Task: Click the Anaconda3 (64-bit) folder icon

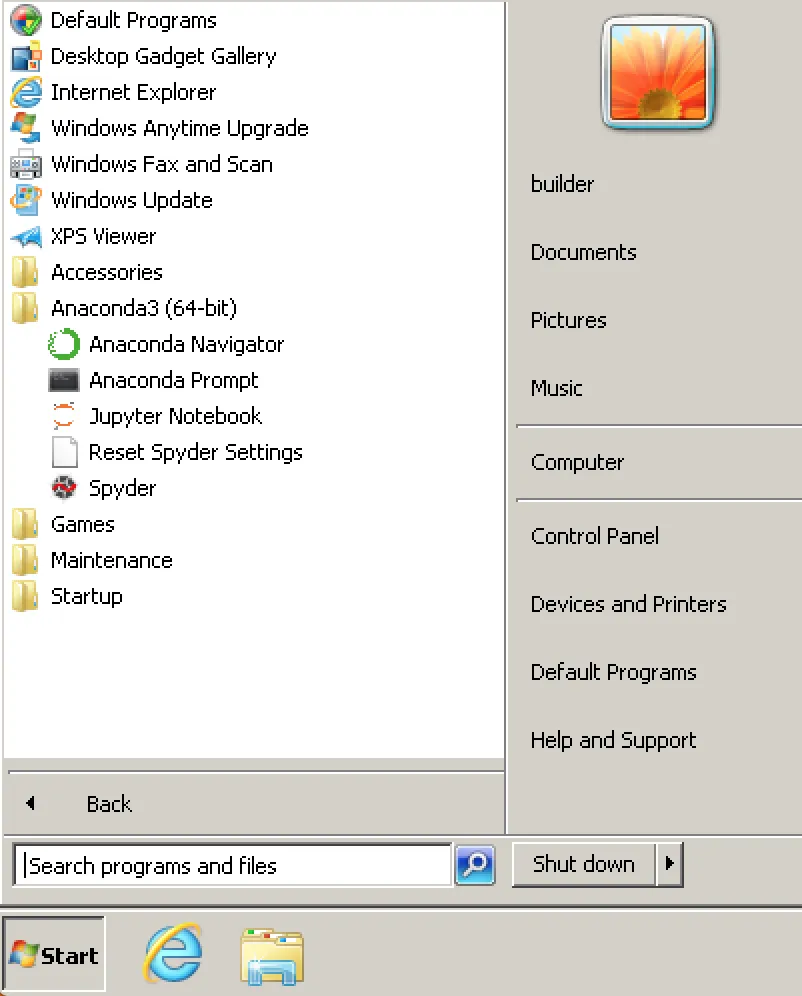Action: (x=25, y=308)
